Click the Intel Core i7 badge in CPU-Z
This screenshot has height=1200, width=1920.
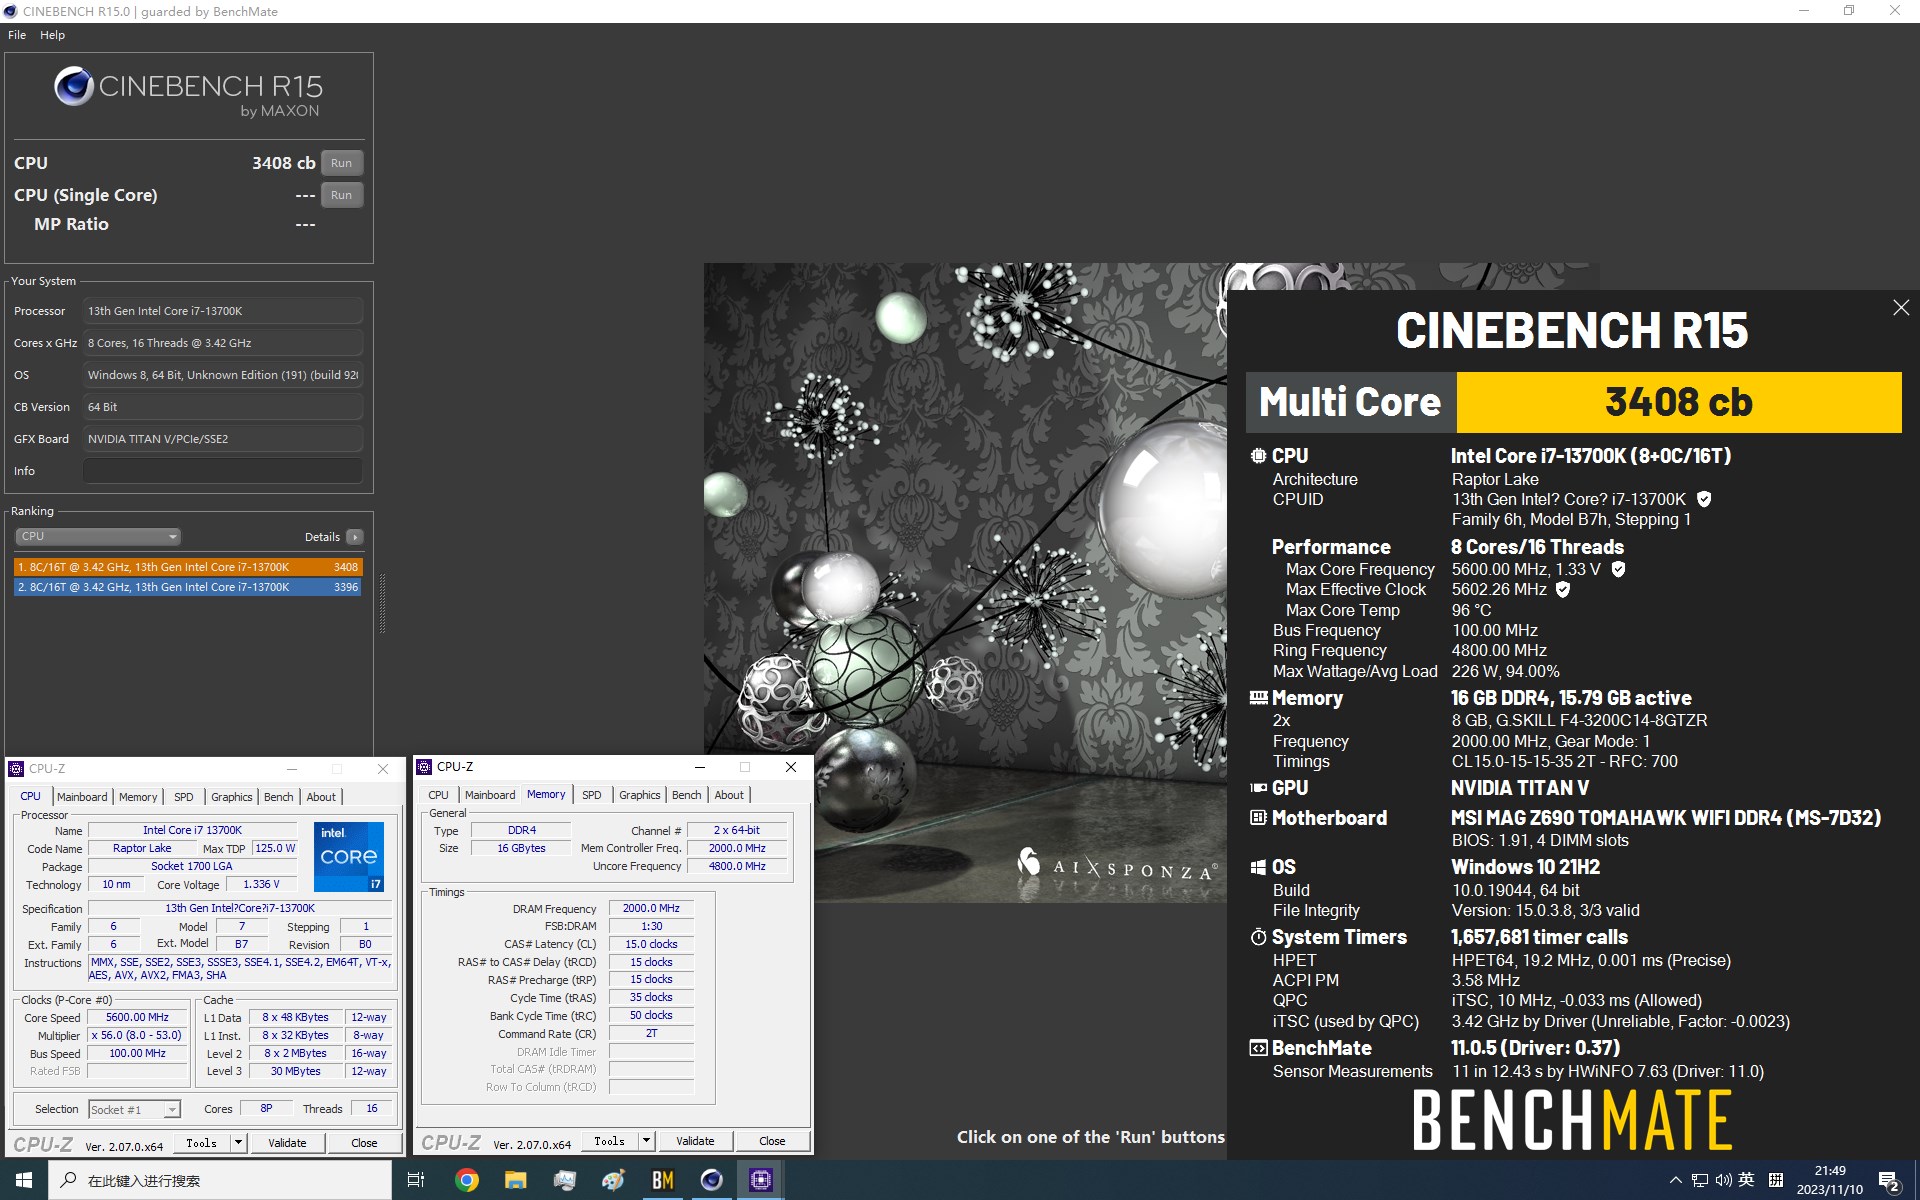coord(349,857)
